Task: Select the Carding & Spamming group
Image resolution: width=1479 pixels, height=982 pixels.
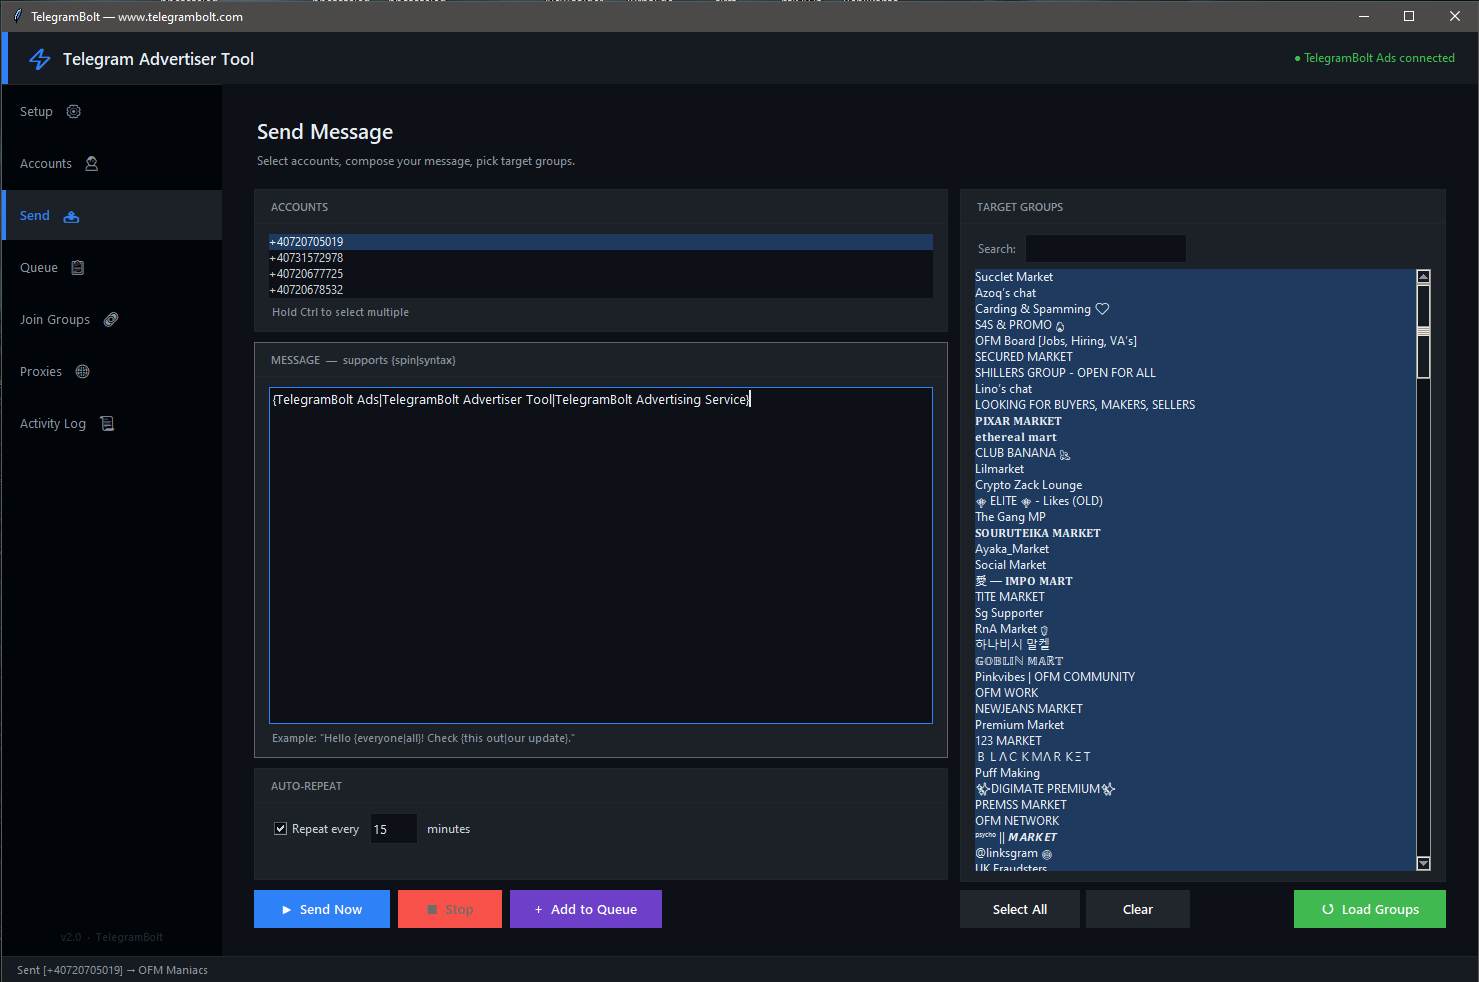Action: click(1195, 309)
